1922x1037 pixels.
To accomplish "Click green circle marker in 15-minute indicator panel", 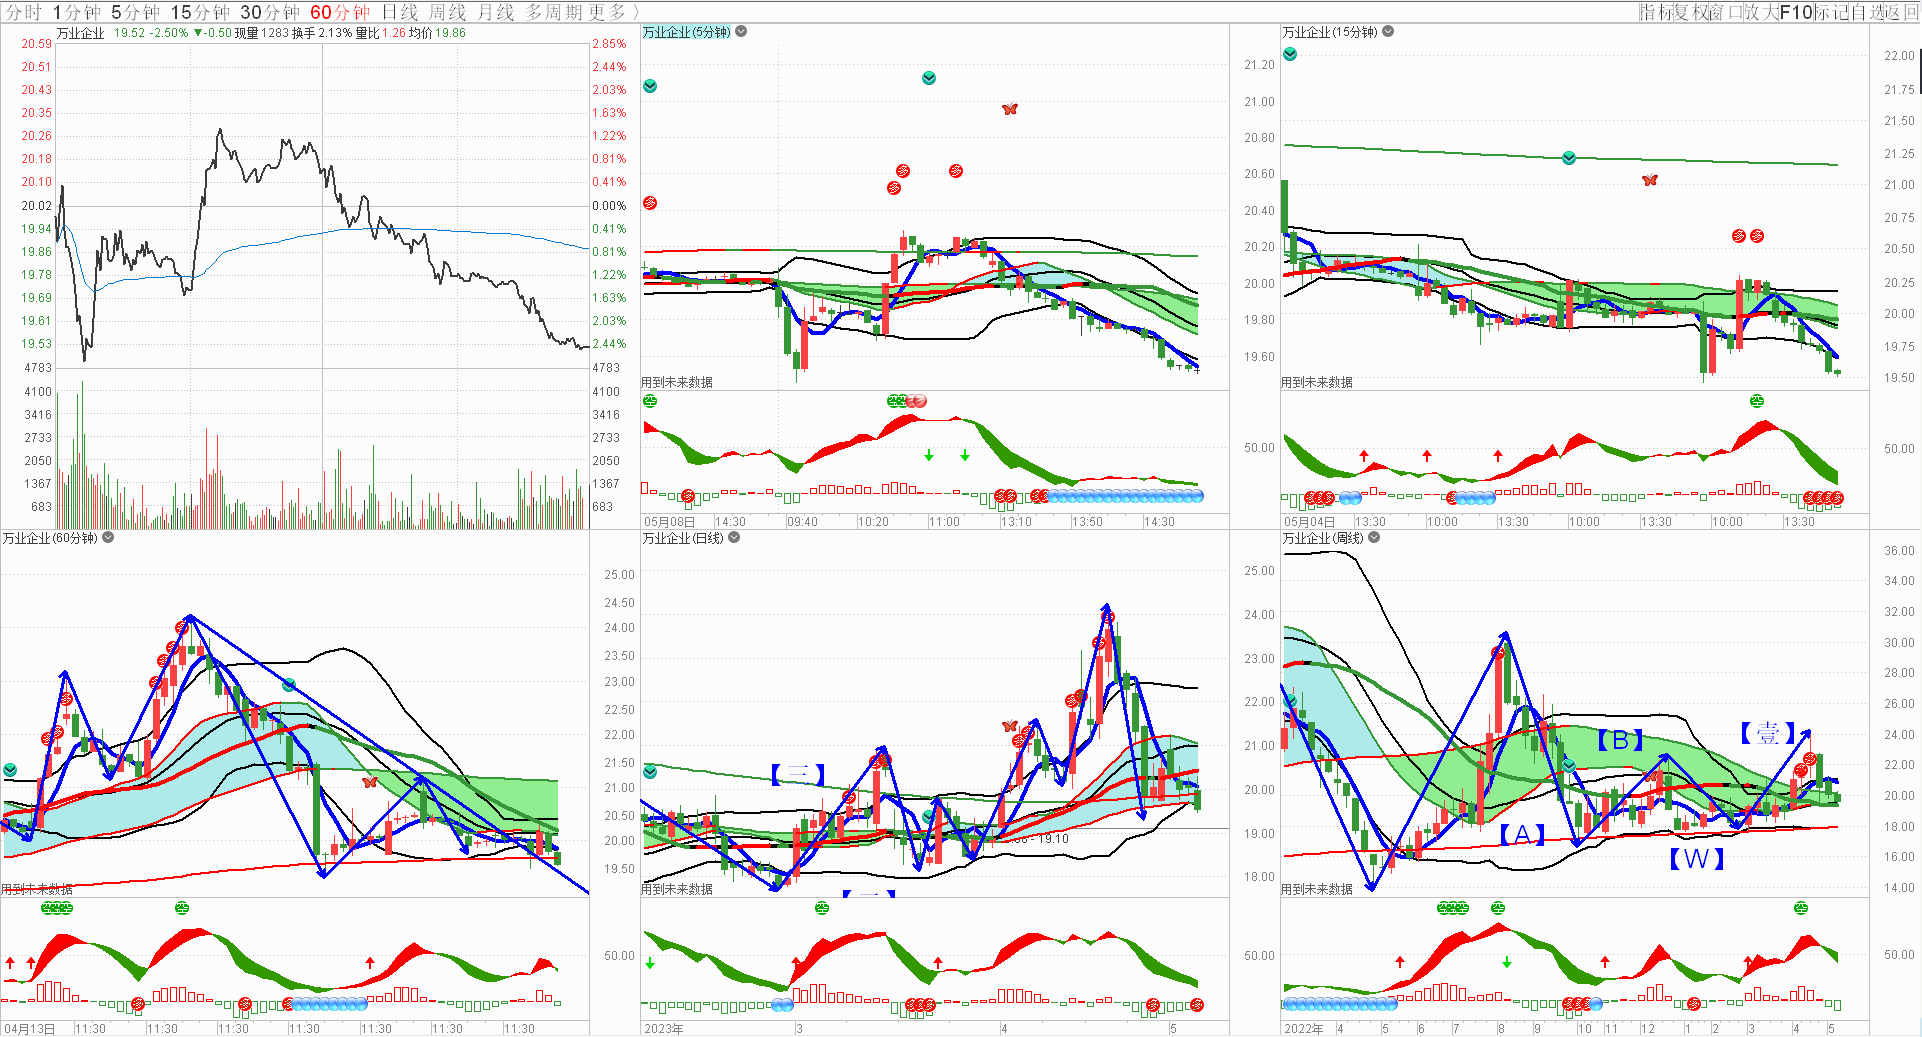I will pos(1757,401).
